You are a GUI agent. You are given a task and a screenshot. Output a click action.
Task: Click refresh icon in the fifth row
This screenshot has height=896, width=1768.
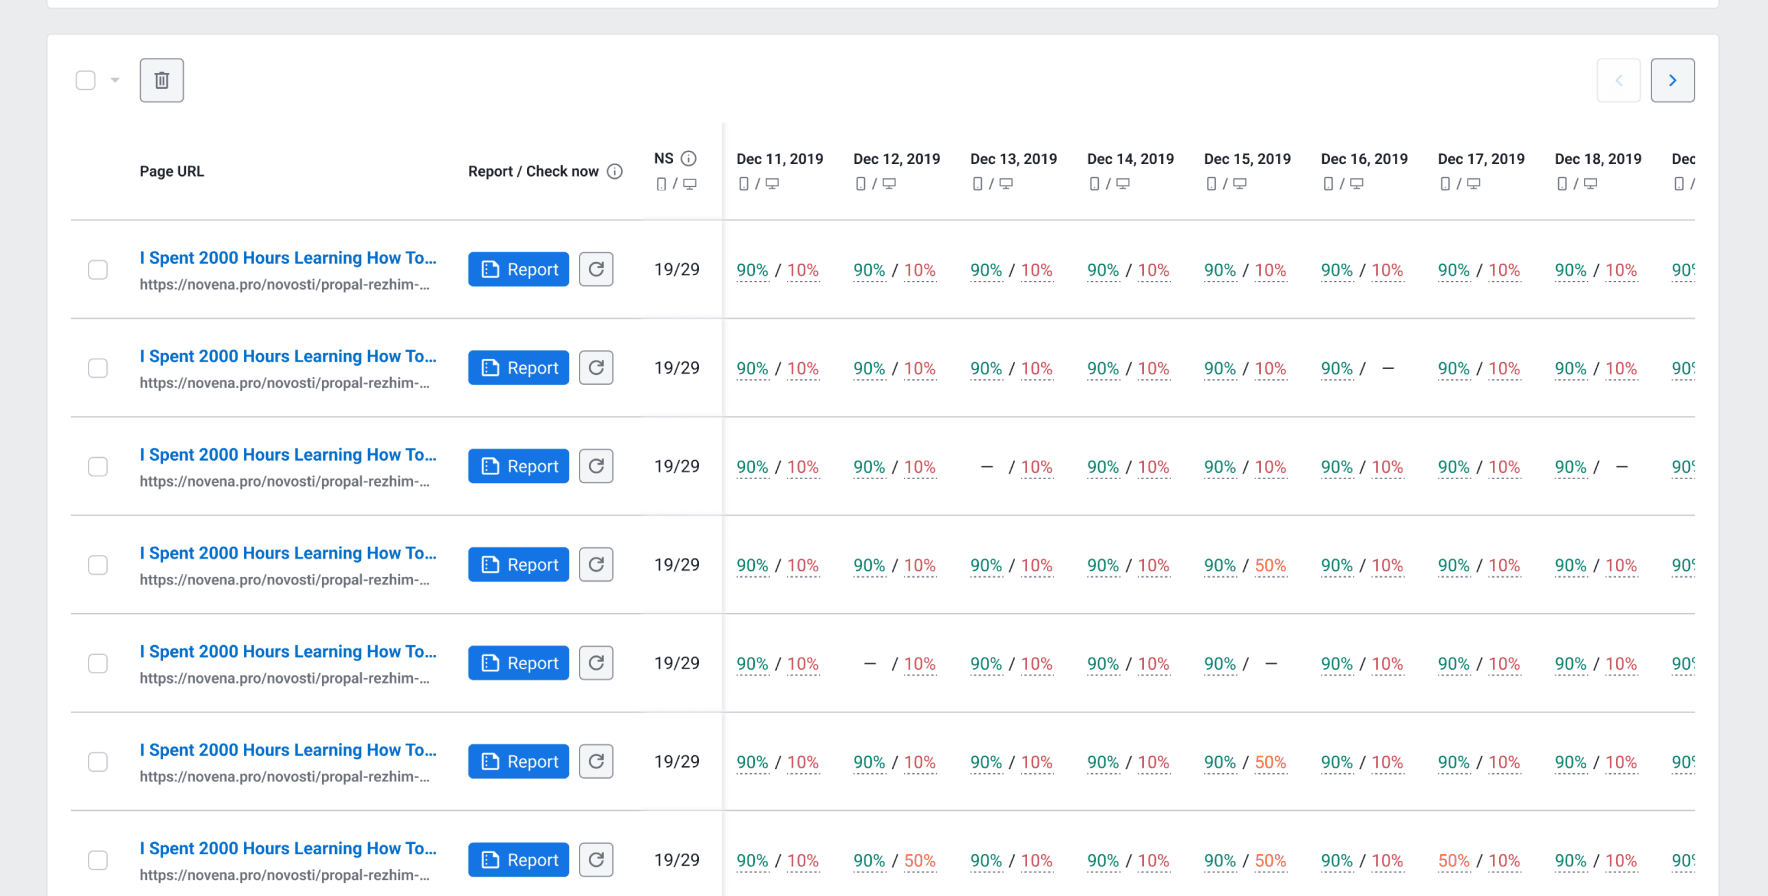(x=596, y=663)
